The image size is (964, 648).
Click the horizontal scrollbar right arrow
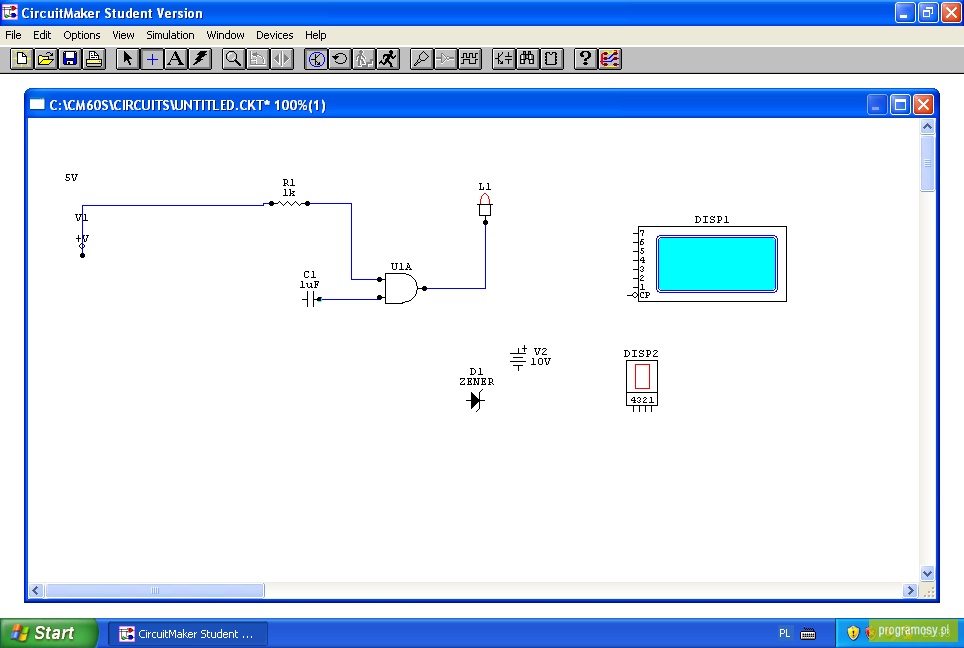click(911, 590)
